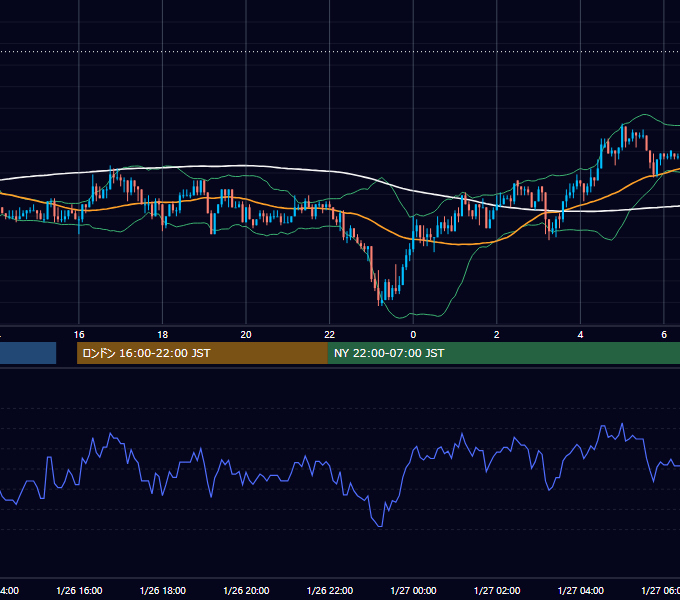
Task: Select the ロンドン 16:00-22:00 JST session bar
Action: click(x=202, y=353)
